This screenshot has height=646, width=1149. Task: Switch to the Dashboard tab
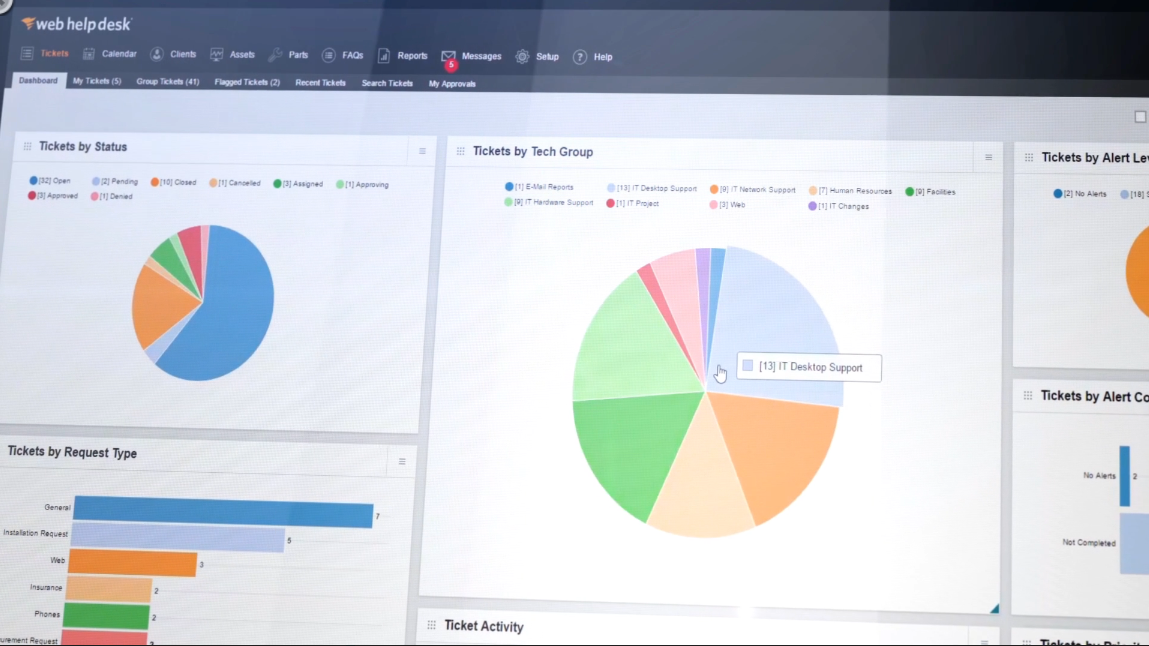pyautogui.click(x=38, y=81)
